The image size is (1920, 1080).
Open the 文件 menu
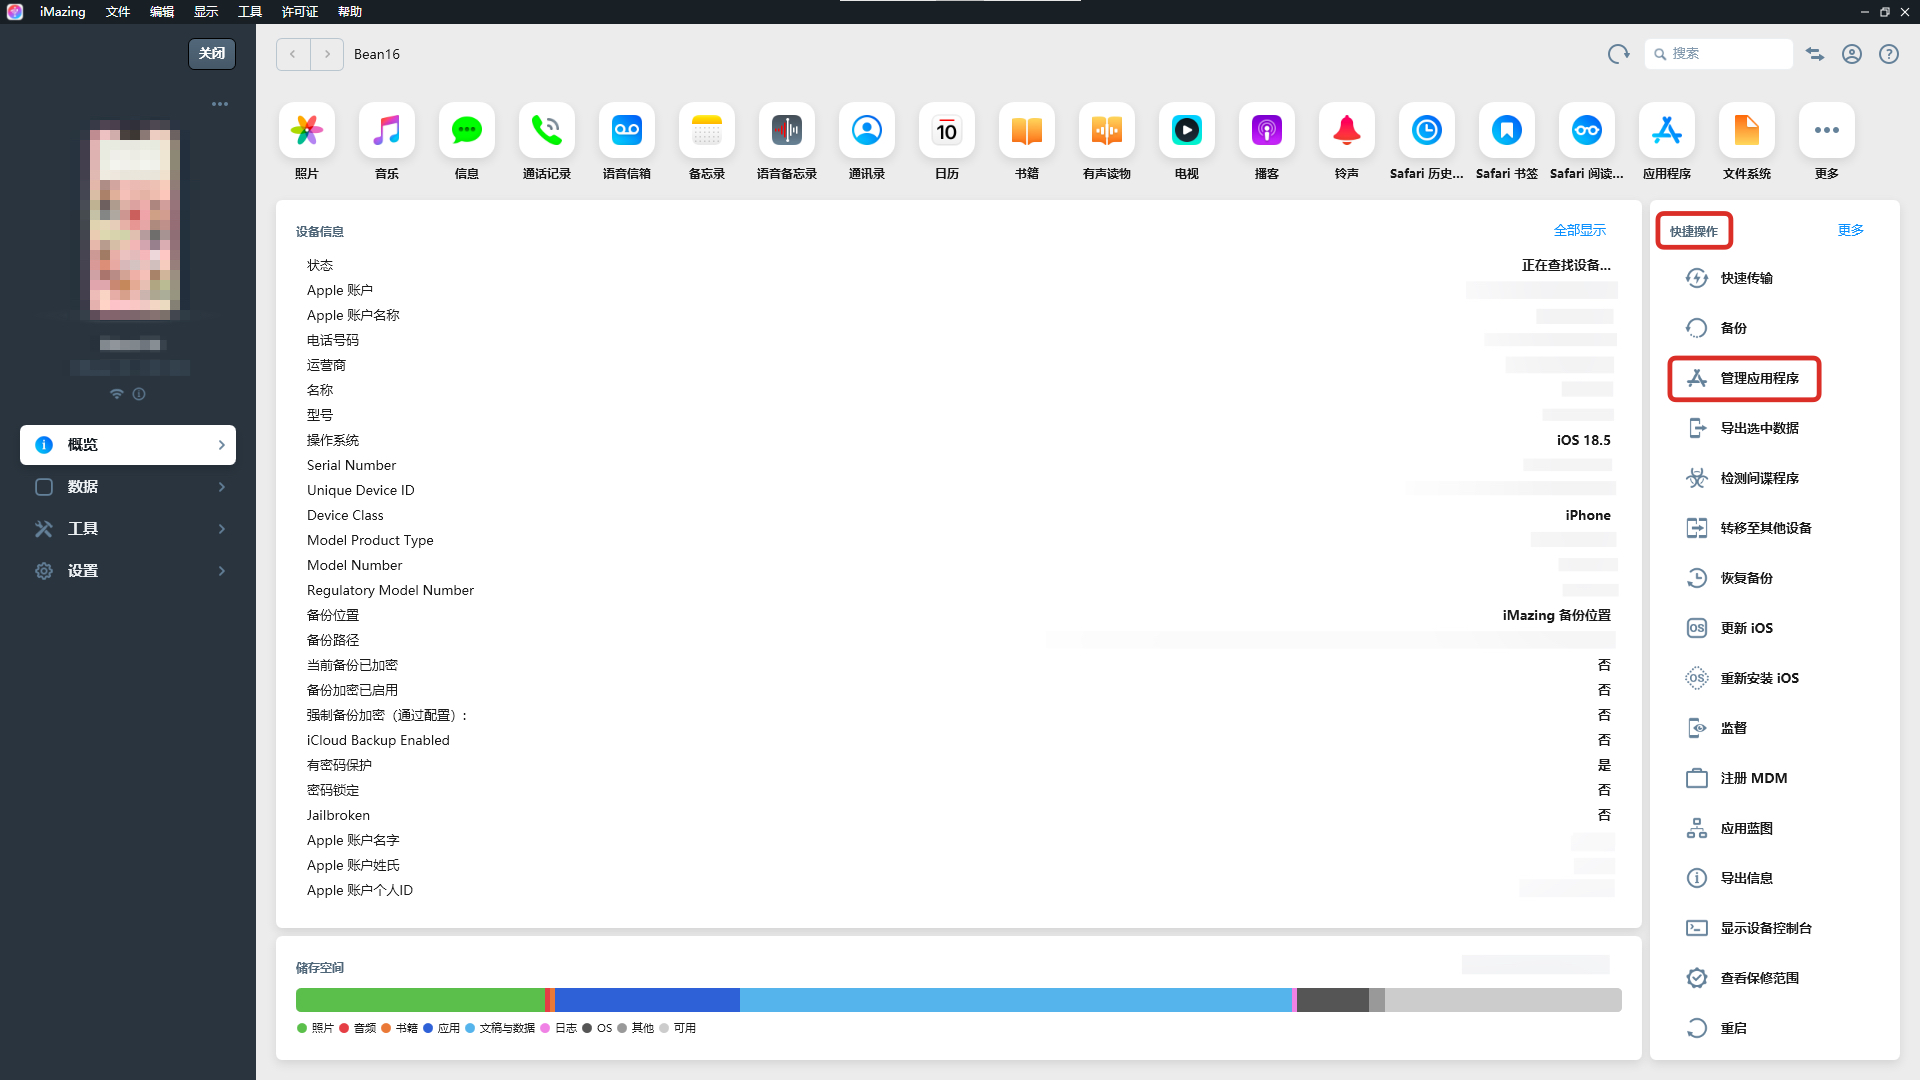tap(118, 12)
